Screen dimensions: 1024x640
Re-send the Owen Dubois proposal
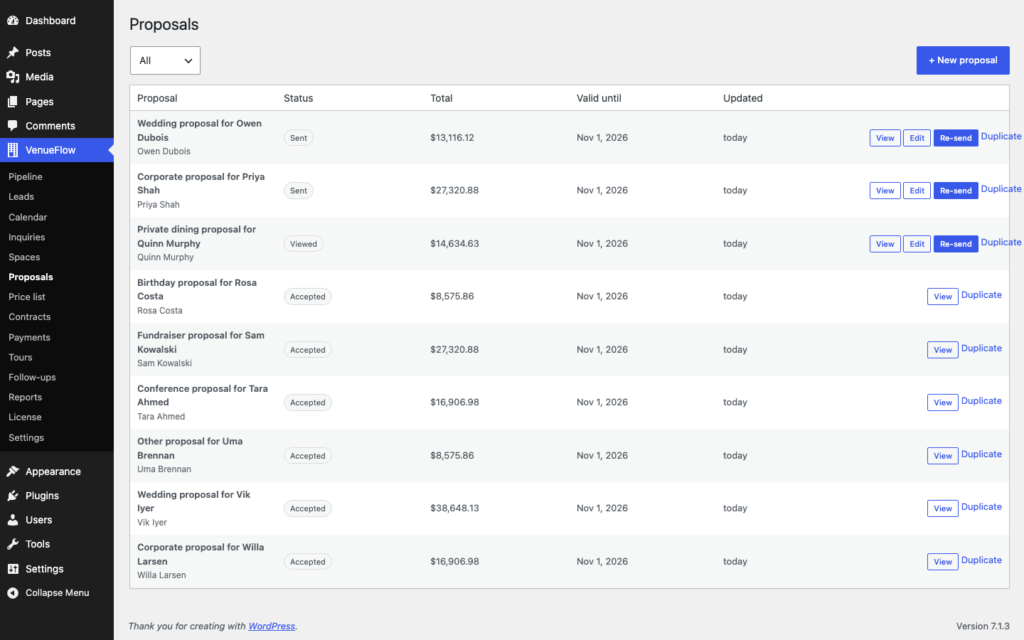(x=955, y=138)
